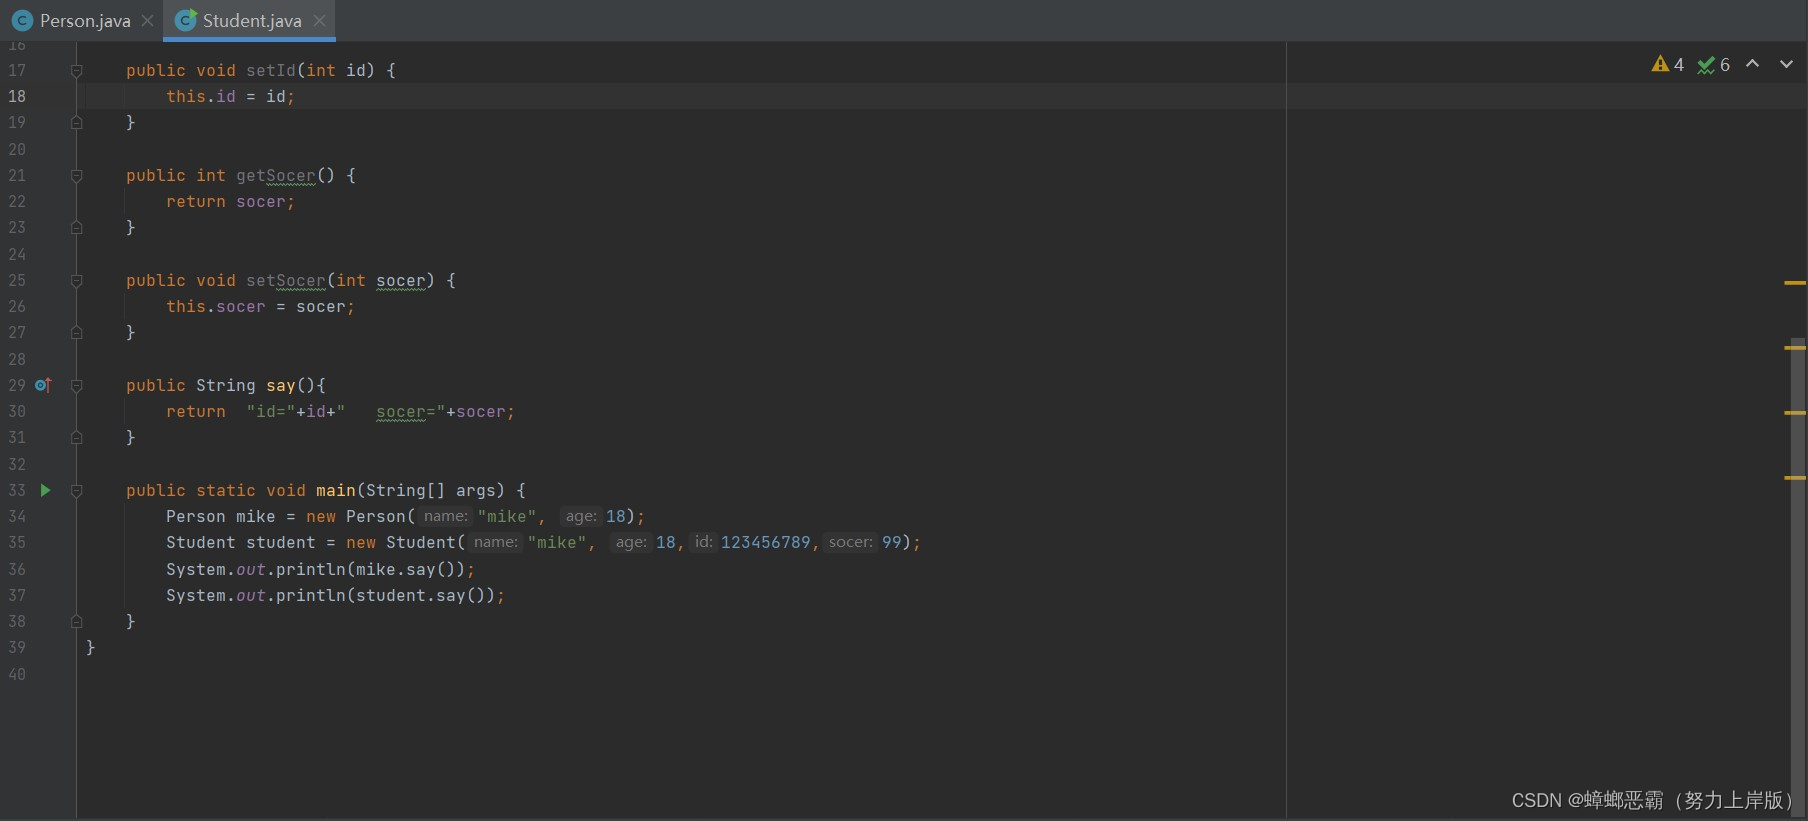1808x821 pixels.
Task: Click 'Person mike' declaration
Action: (x=220, y=516)
